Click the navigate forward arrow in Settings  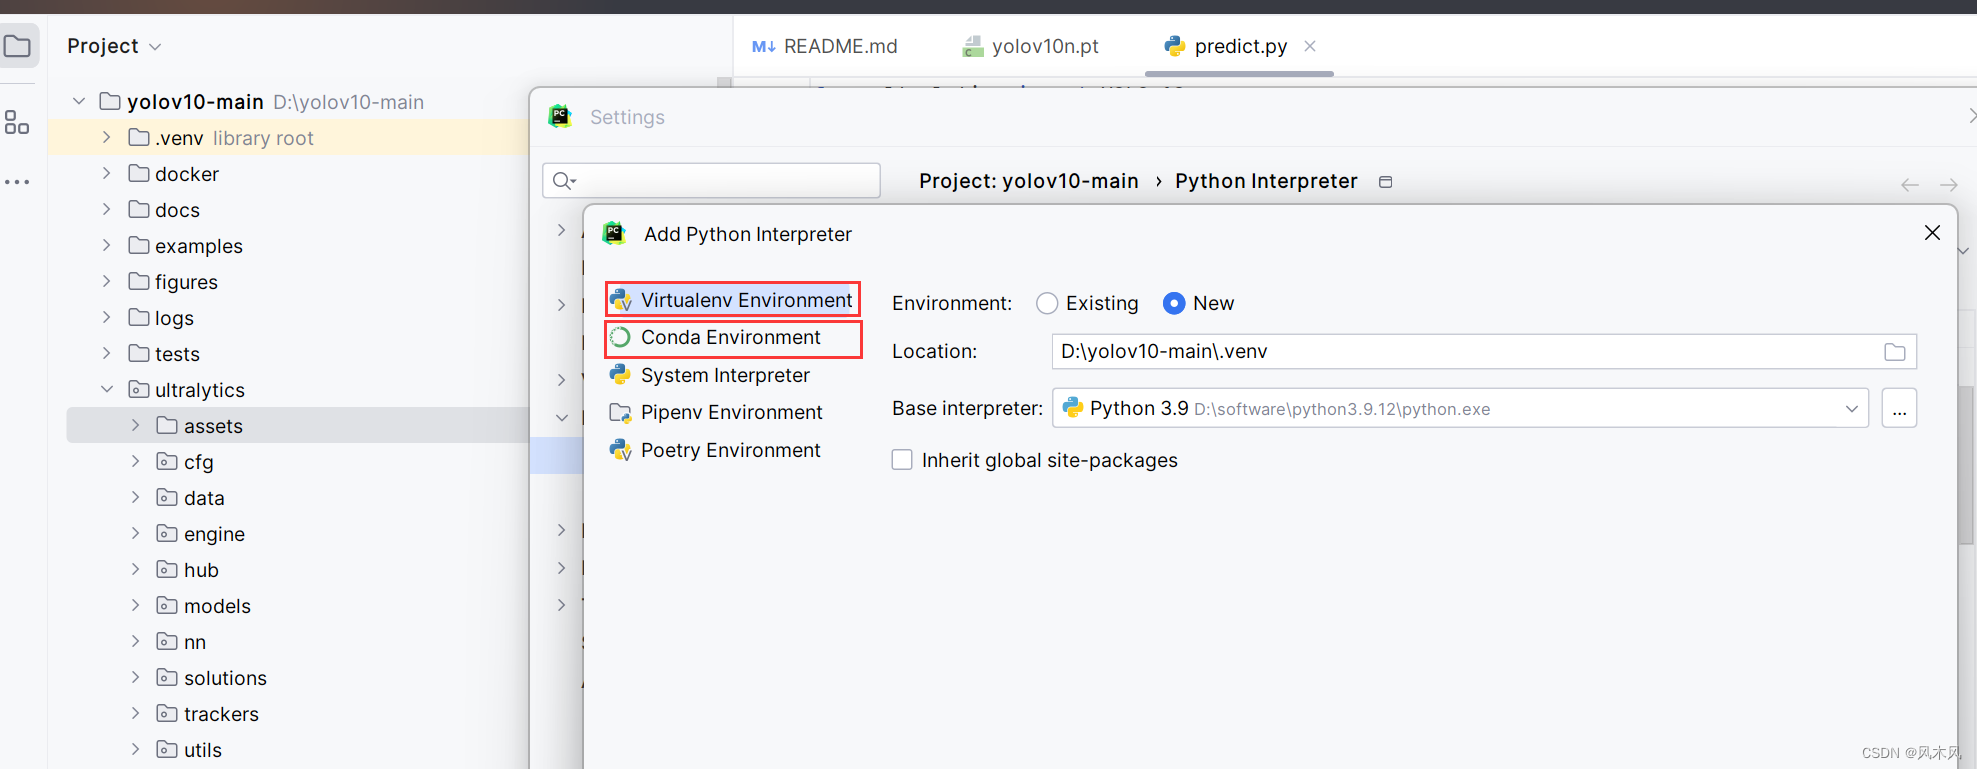1949,185
